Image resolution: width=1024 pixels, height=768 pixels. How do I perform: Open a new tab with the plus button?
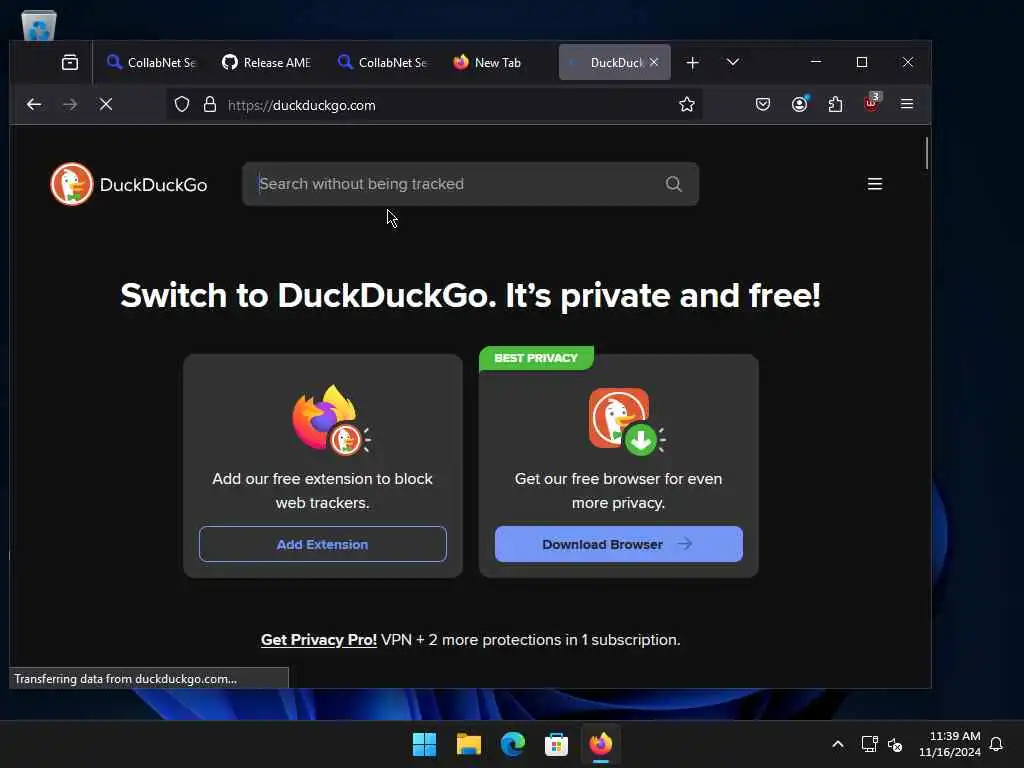(692, 63)
